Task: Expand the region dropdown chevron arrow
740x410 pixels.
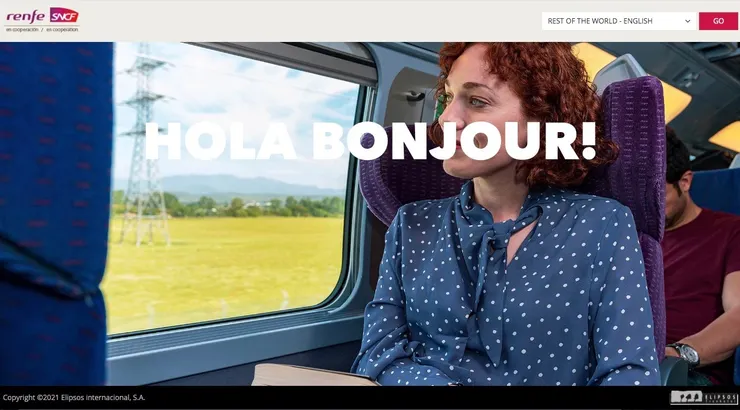Action: (x=688, y=21)
